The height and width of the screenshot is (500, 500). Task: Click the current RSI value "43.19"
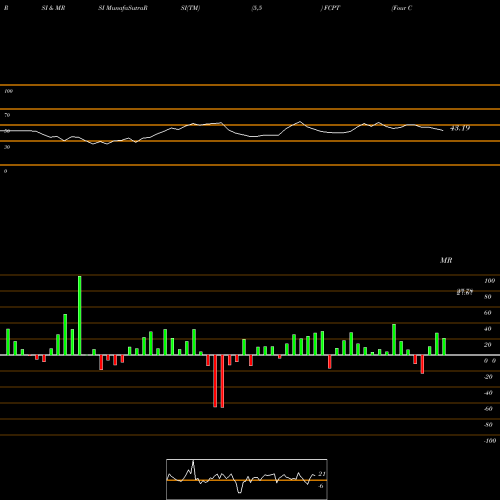[460, 128]
